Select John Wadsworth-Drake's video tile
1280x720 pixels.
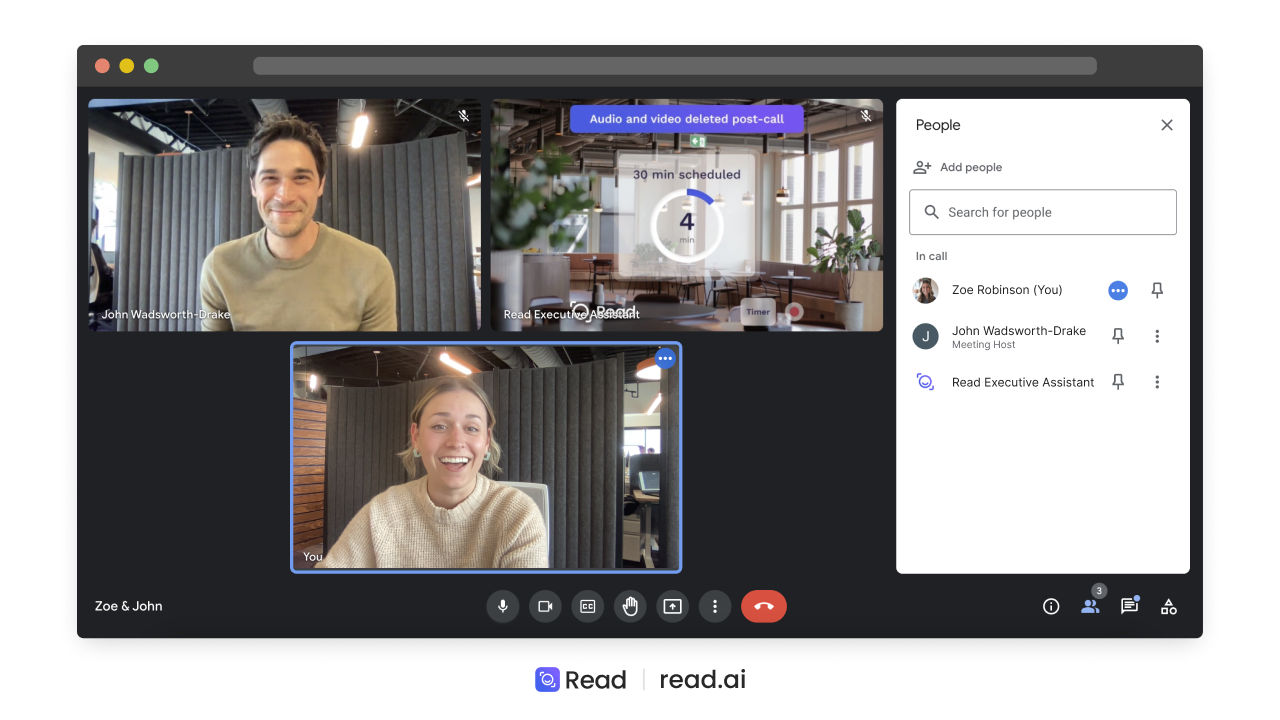click(284, 215)
